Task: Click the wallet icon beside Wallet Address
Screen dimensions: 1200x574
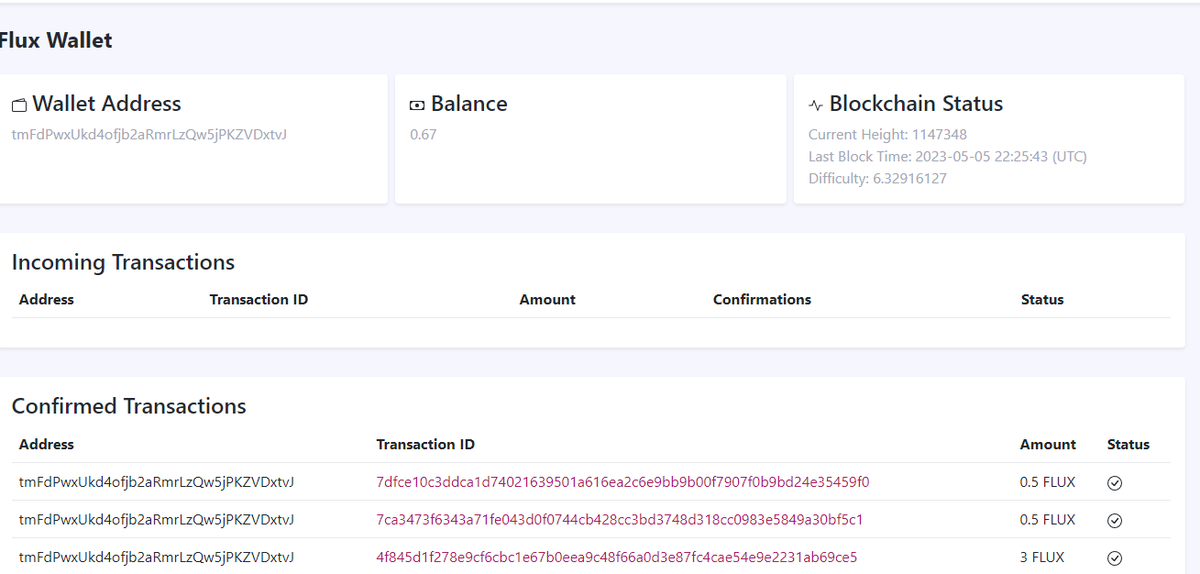Action: point(19,105)
